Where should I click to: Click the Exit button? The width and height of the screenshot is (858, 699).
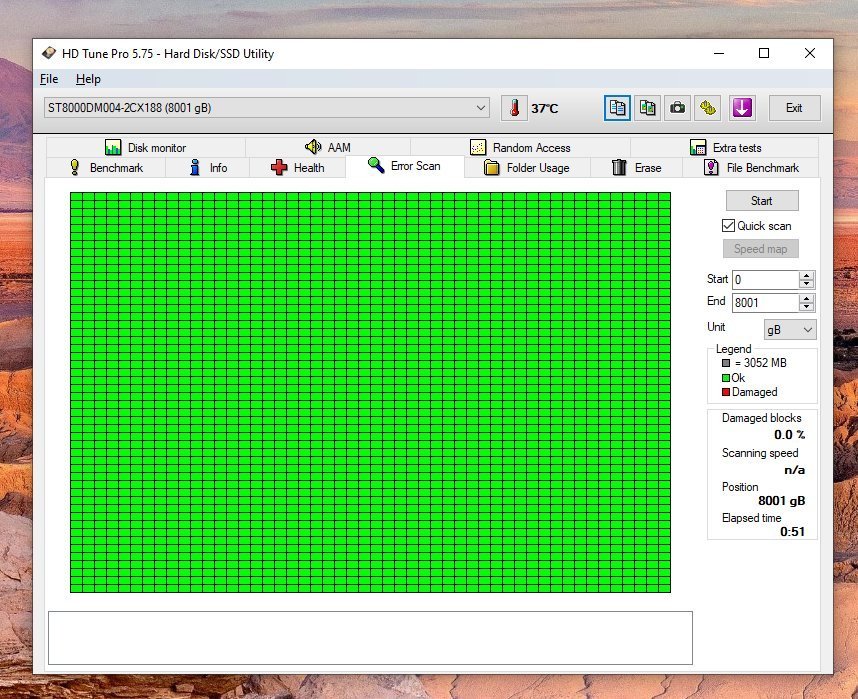click(x=794, y=108)
